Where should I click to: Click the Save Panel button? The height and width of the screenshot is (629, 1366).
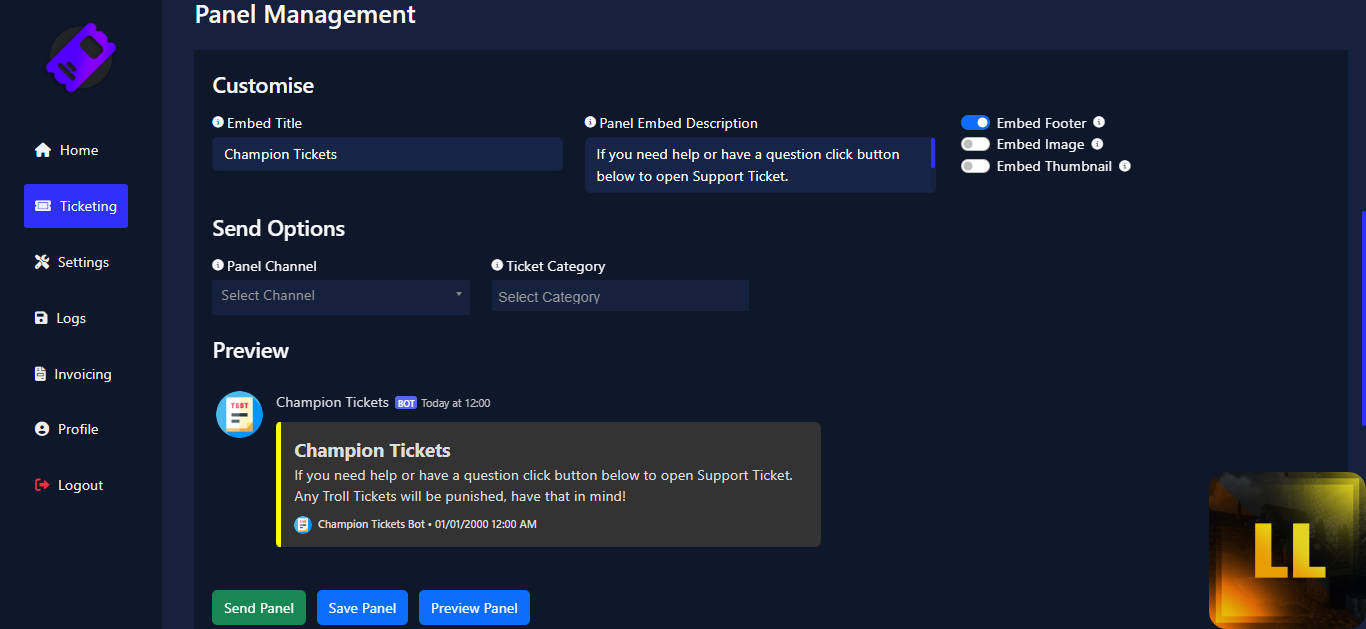[x=362, y=608]
